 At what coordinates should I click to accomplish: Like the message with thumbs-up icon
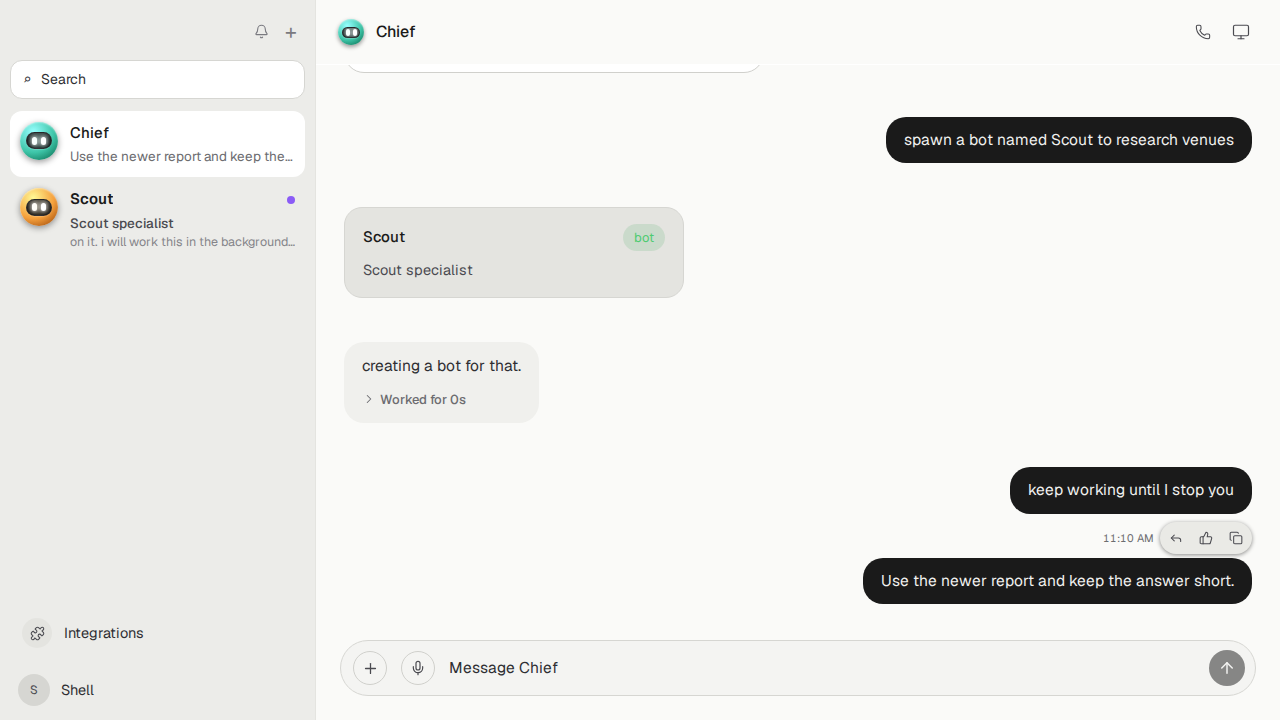(1206, 538)
